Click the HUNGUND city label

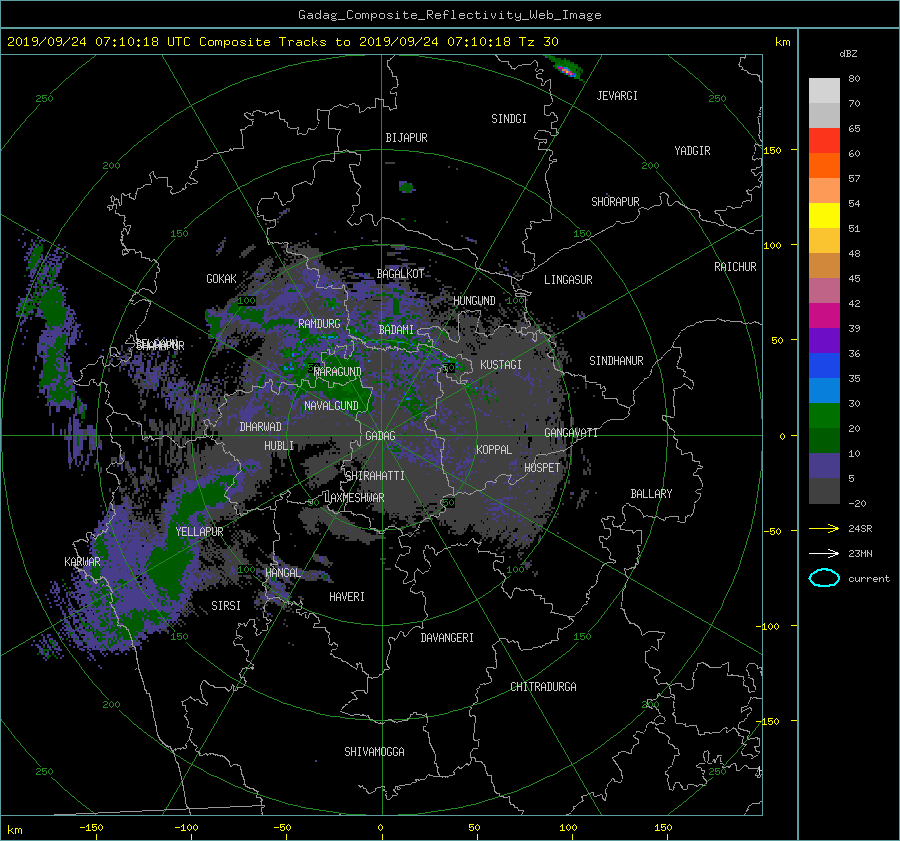tap(474, 301)
